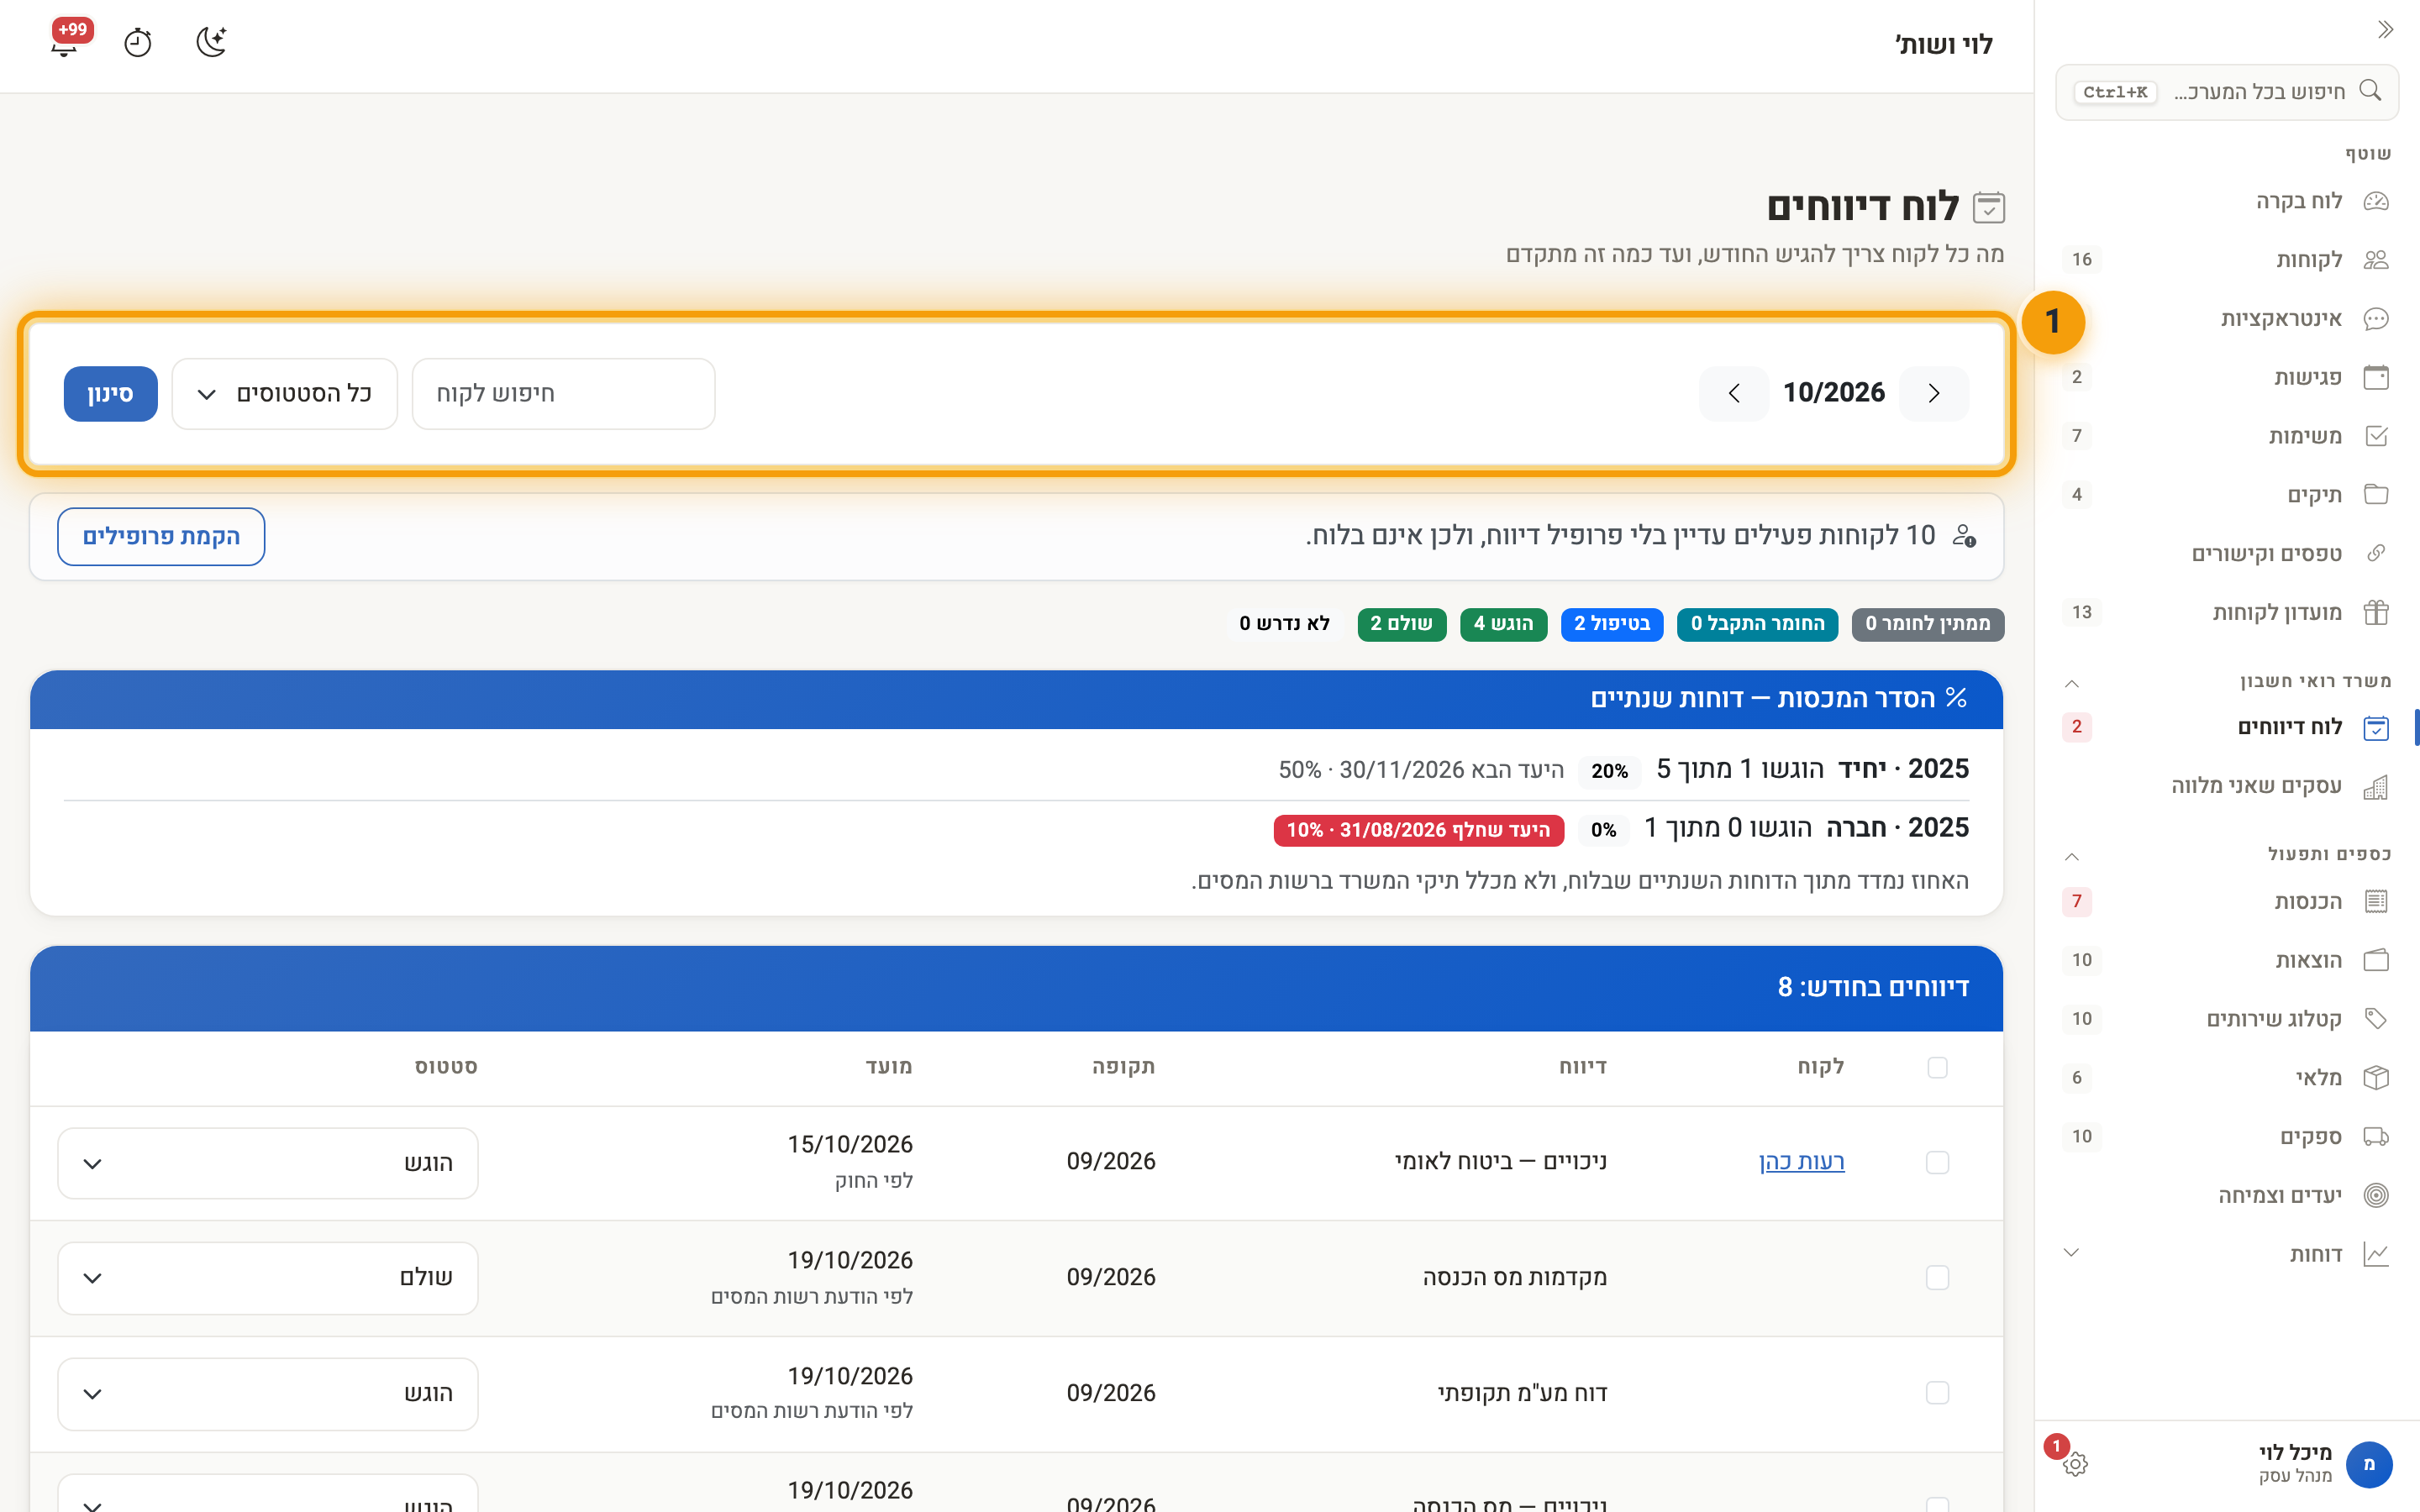This screenshot has height=1512, width=2420.
Task: Open the רעות כהן client link
Action: (1801, 1161)
